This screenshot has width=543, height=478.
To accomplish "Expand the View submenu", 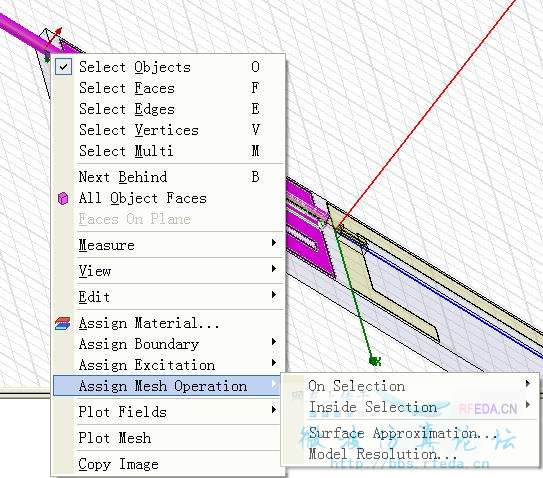I will coord(169,271).
